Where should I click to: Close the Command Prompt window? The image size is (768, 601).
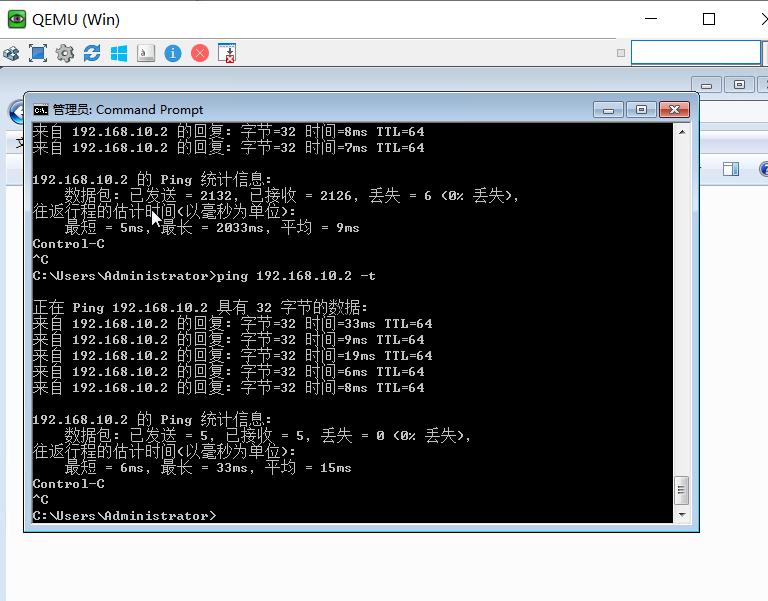[x=675, y=109]
